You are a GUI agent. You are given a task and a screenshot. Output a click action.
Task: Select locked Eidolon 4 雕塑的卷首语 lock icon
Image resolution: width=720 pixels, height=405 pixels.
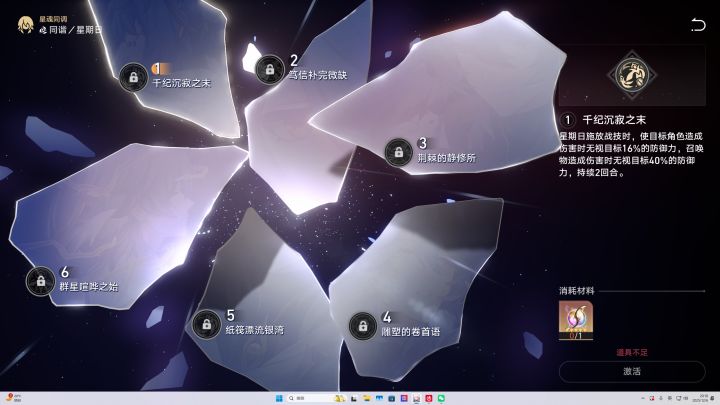pyautogui.click(x=363, y=326)
